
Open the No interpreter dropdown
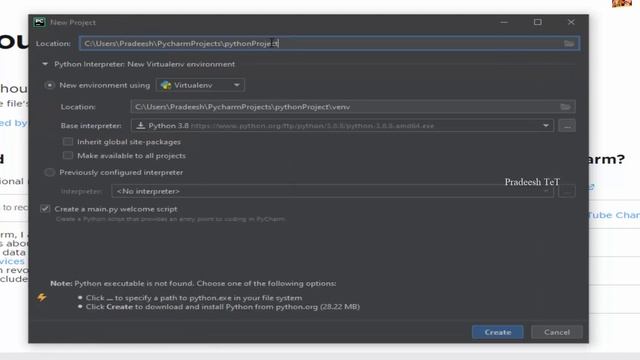332,191
